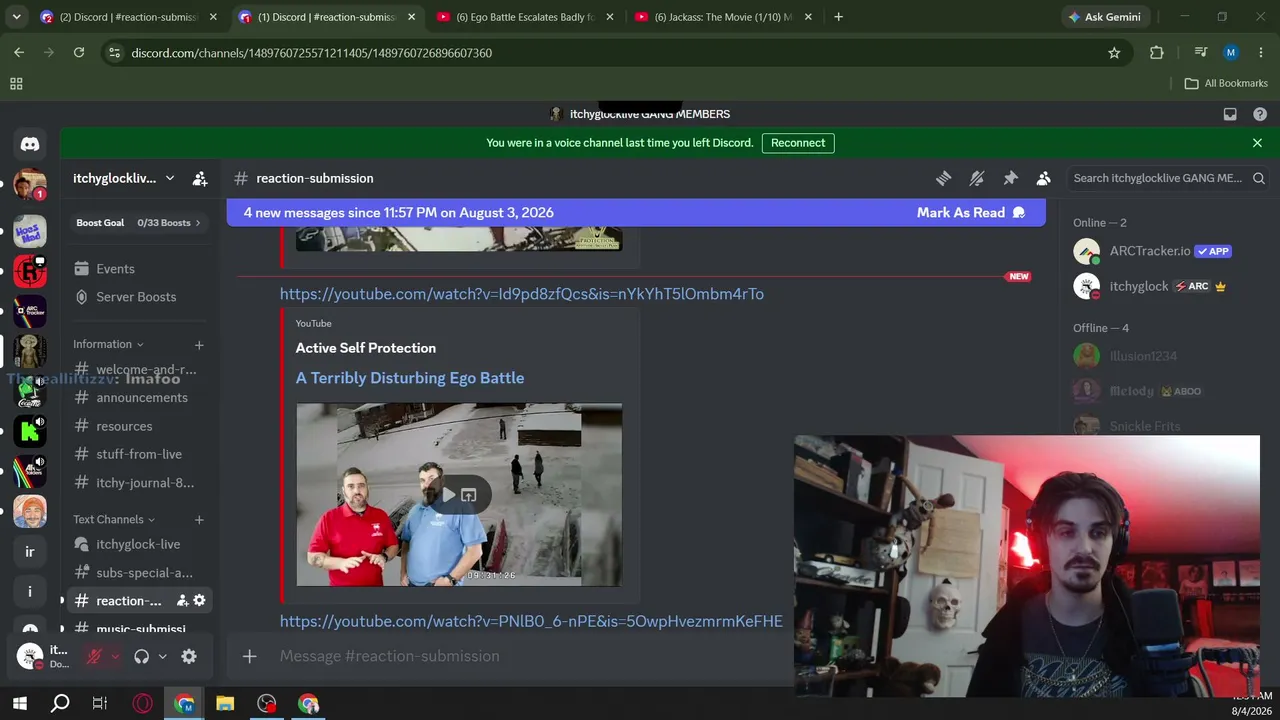
Task: Open Server Boosts
Action: pos(139,297)
